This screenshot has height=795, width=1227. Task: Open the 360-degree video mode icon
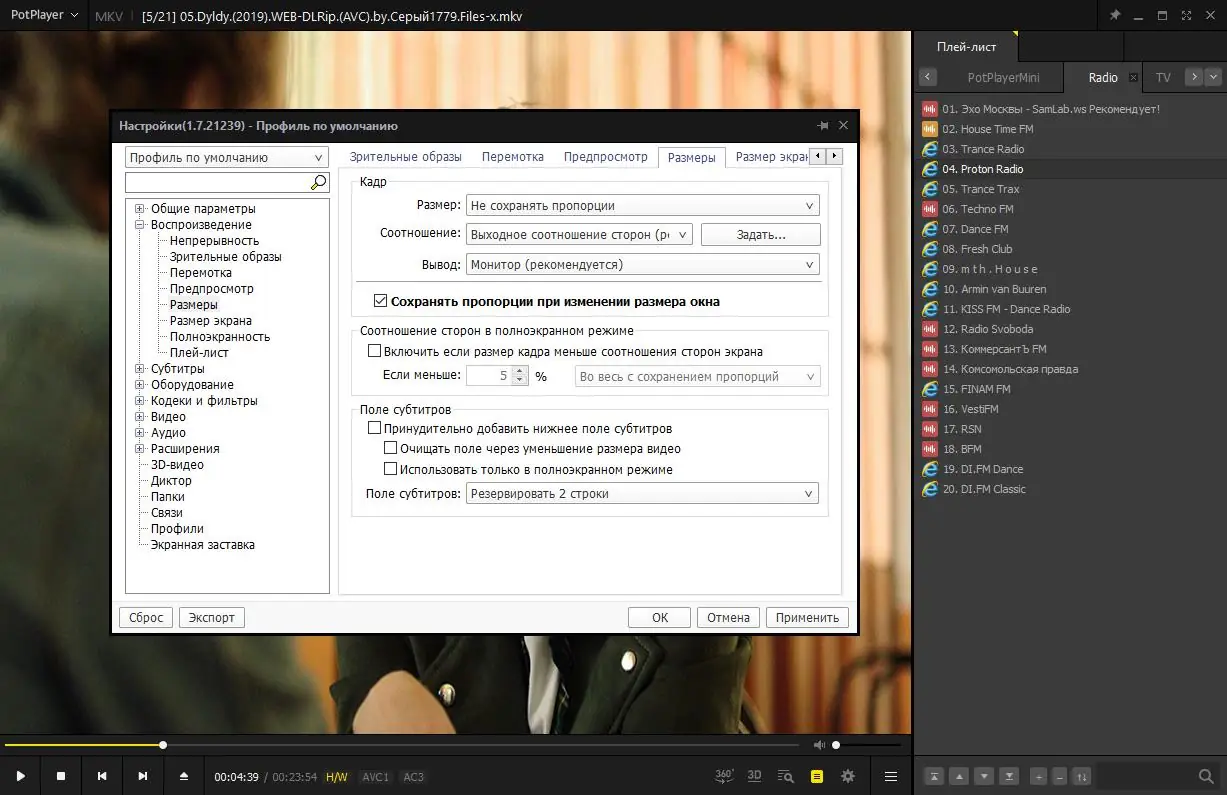pyautogui.click(x=722, y=775)
